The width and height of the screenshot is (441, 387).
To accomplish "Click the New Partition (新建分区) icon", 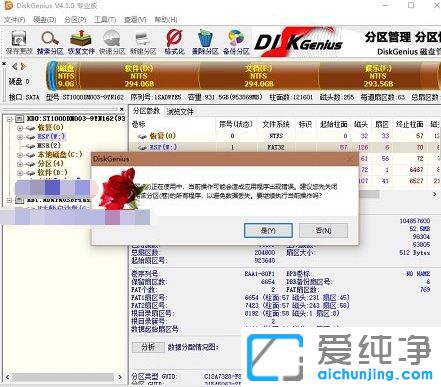I will tap(143, 42).
